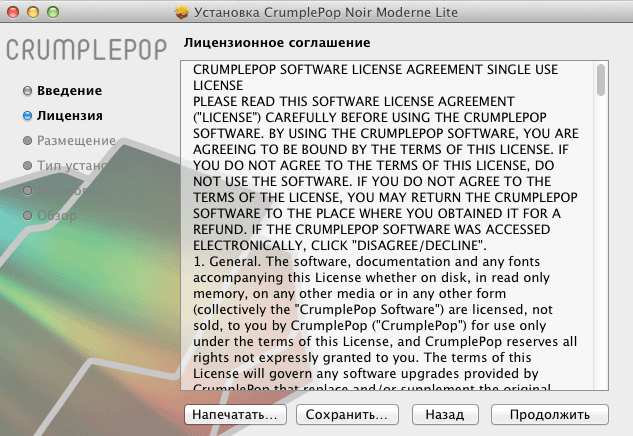Print the license with Напечатать…
The width and height of the screenshot is (633, 436).
tap(235, 415)
